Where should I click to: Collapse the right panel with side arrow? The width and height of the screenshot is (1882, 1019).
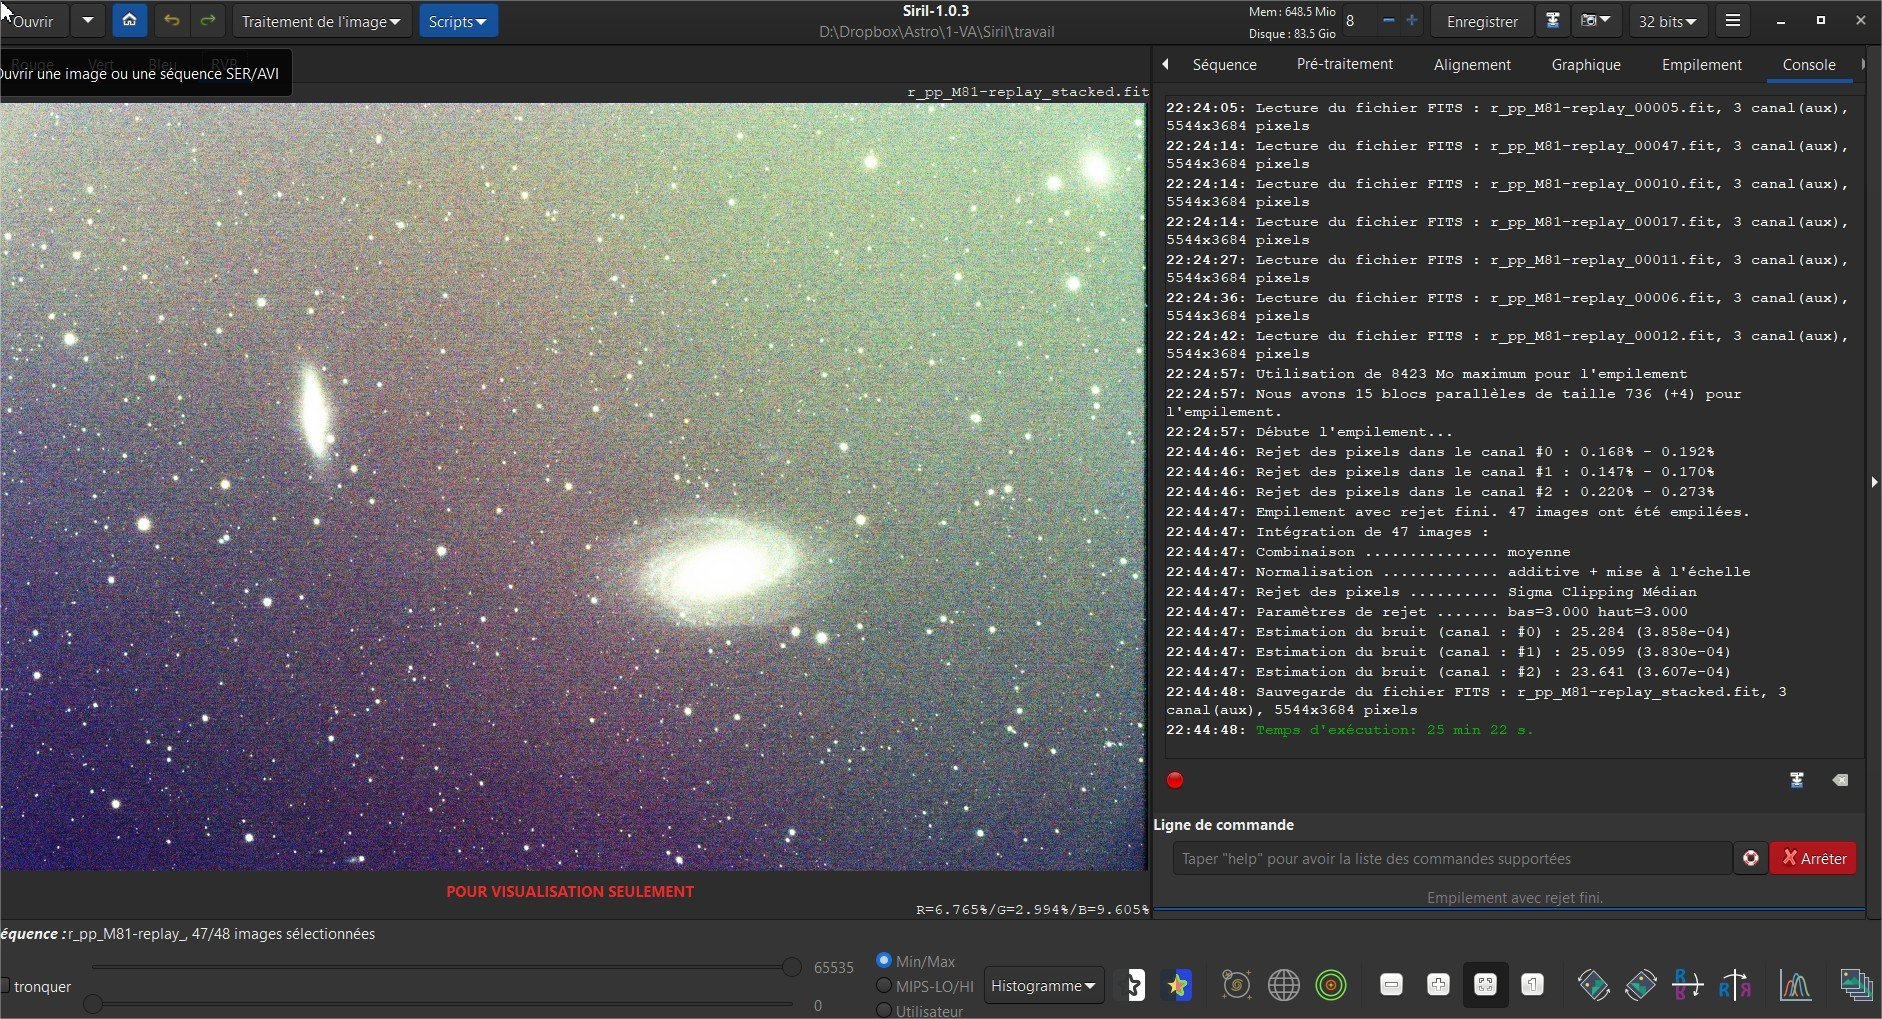[1874, 482]
